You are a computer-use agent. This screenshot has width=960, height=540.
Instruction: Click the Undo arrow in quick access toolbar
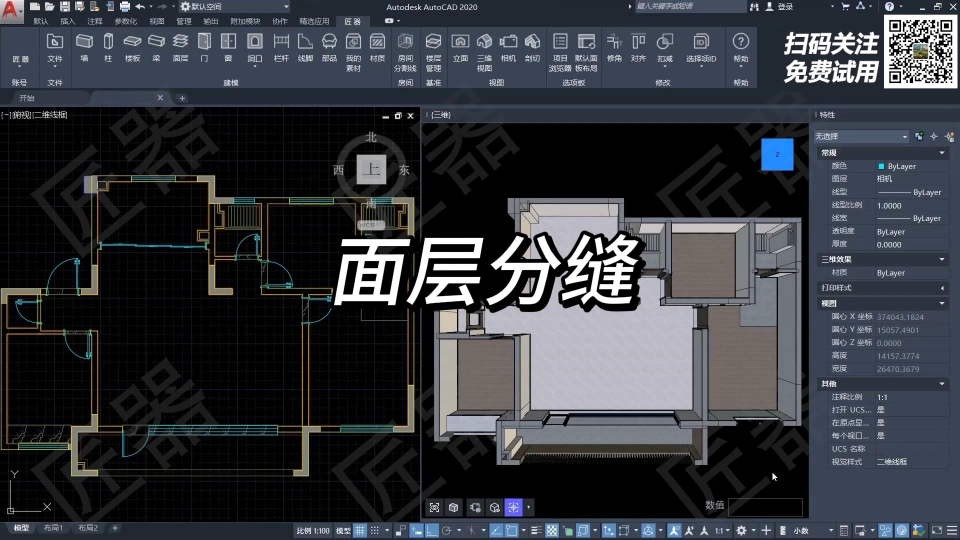click(x=140, y=7)
